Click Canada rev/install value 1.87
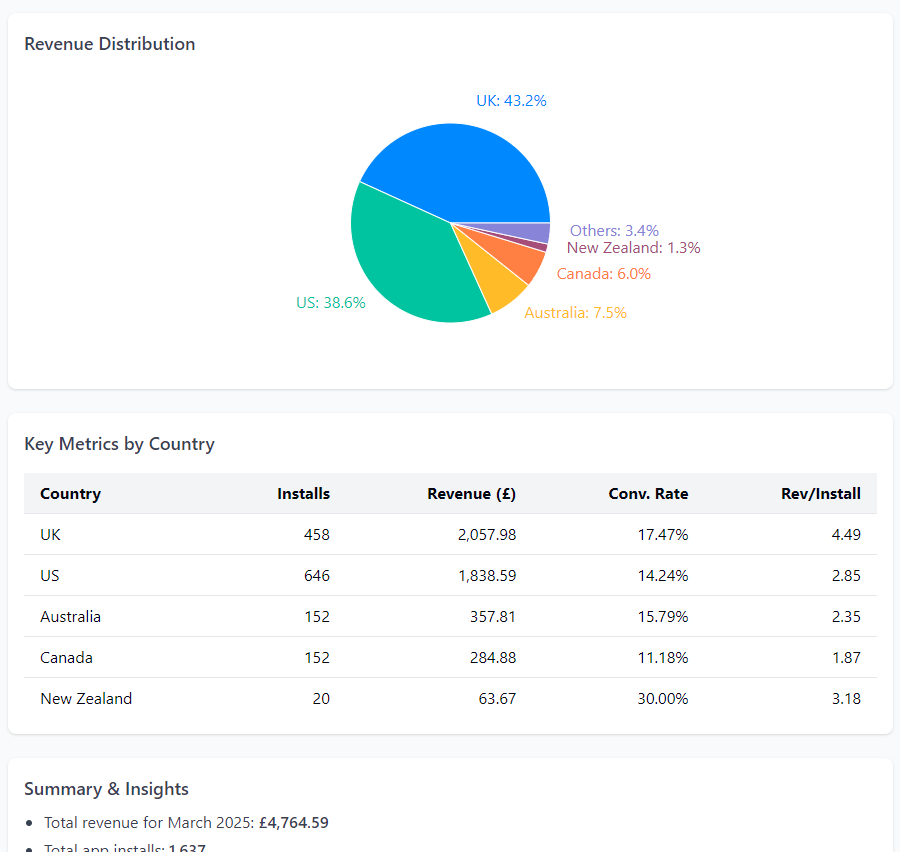This screenshot has height=852, width=900. click(x=847, y=658)
